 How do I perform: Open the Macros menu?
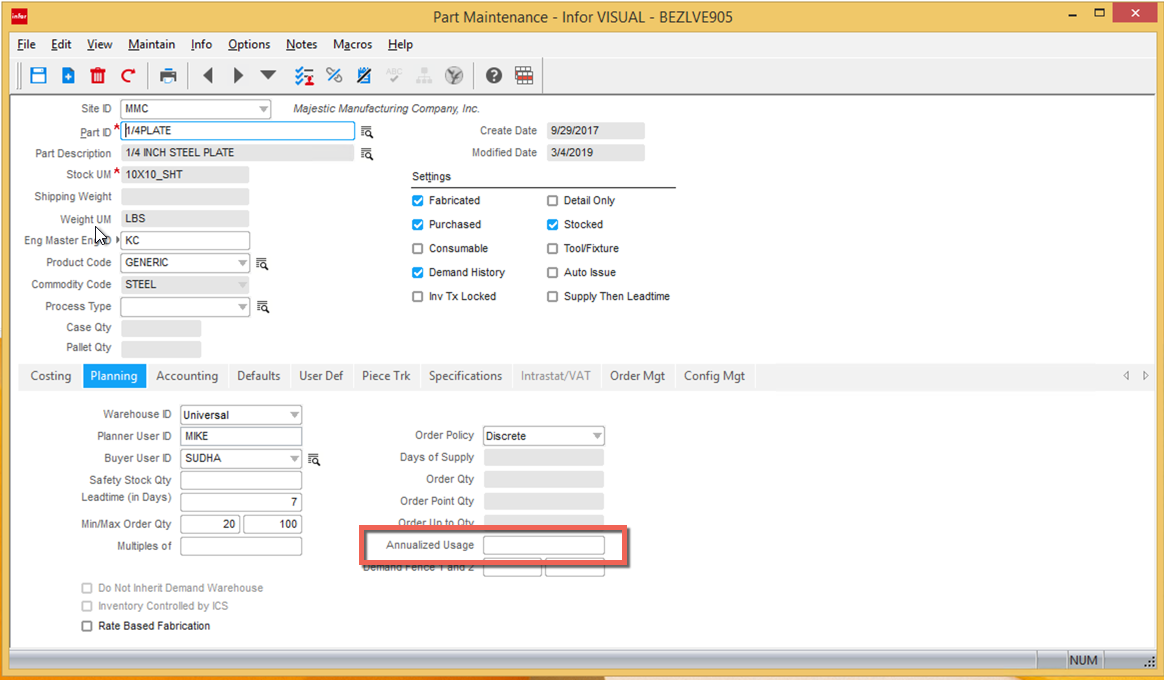click(x=352, y=44)
